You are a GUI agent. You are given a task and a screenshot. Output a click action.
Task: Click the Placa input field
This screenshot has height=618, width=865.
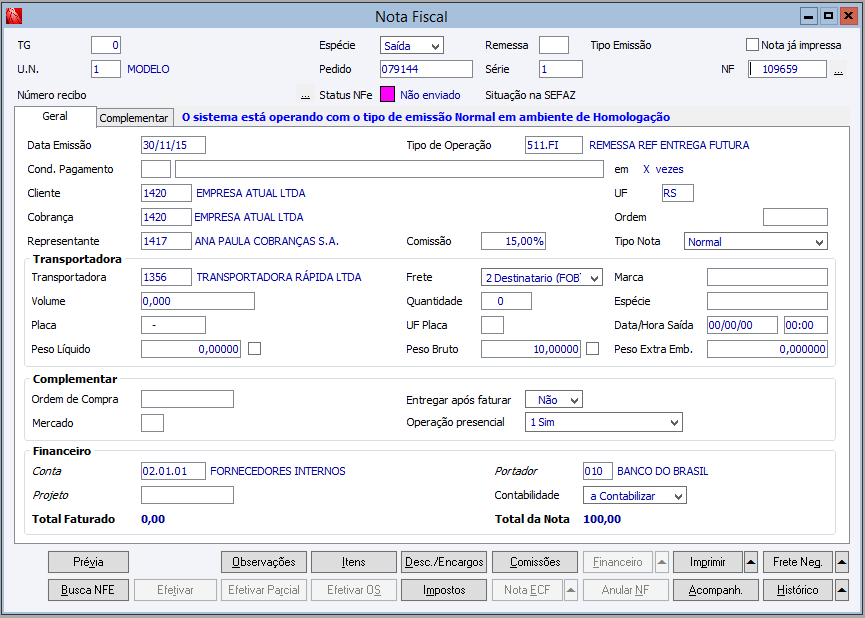(173, 325)
